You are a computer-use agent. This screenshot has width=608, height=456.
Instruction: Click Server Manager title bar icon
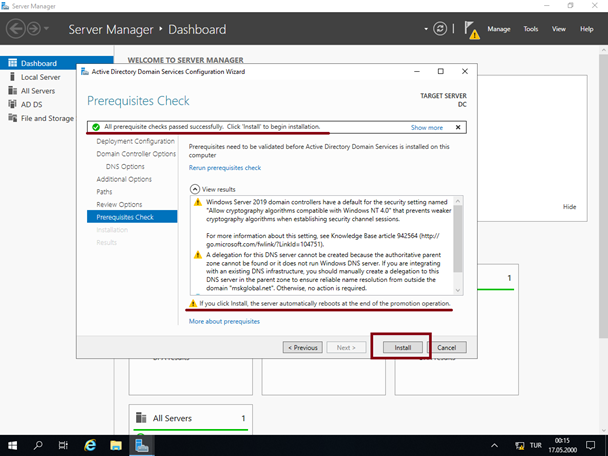[x=5, y=5]
